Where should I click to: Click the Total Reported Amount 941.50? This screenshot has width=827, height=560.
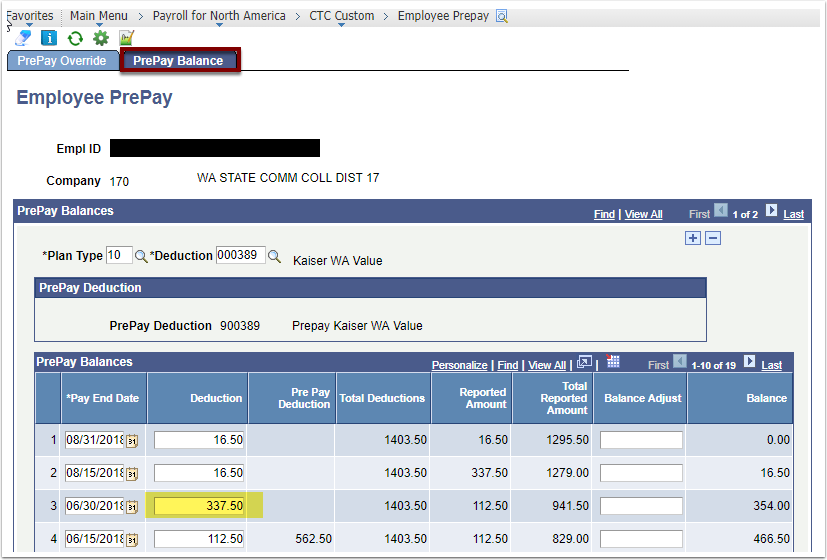571,506
